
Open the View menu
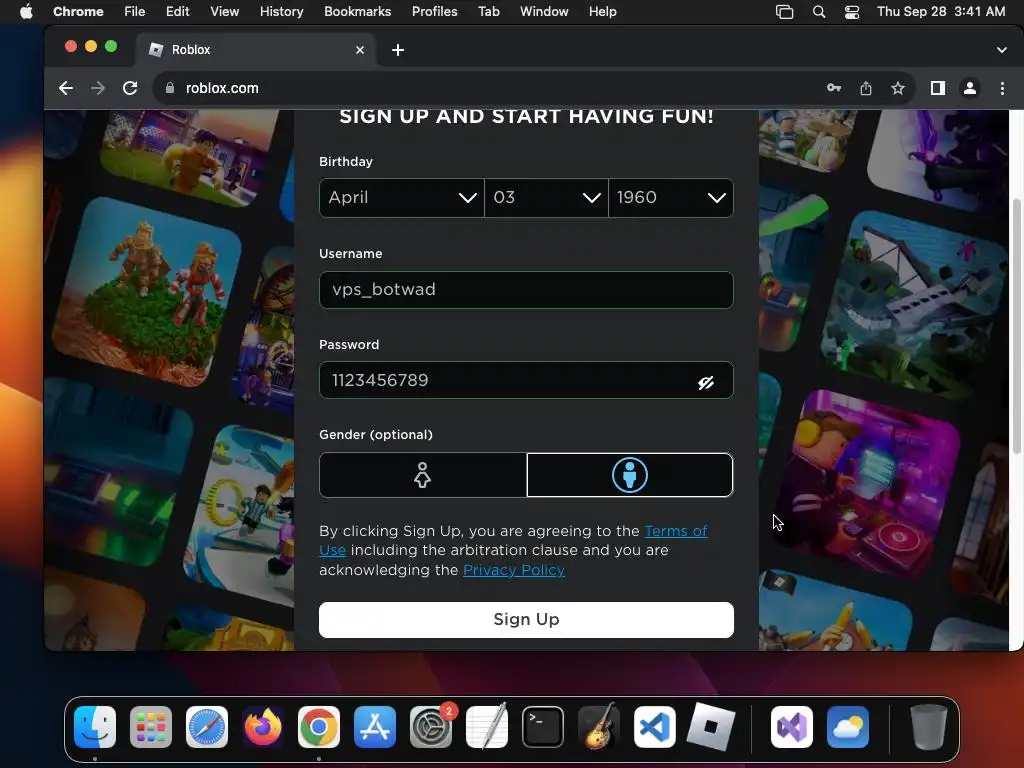(225, 12)
